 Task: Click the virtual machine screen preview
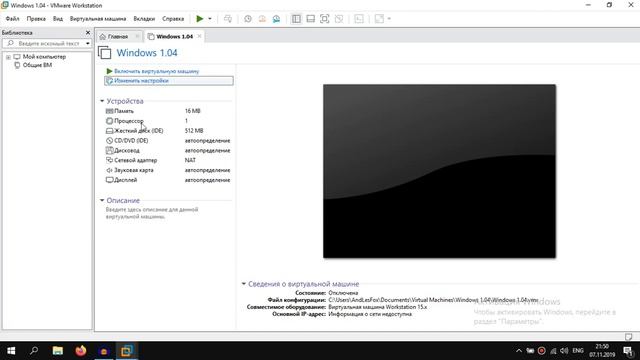coord(439,171)
